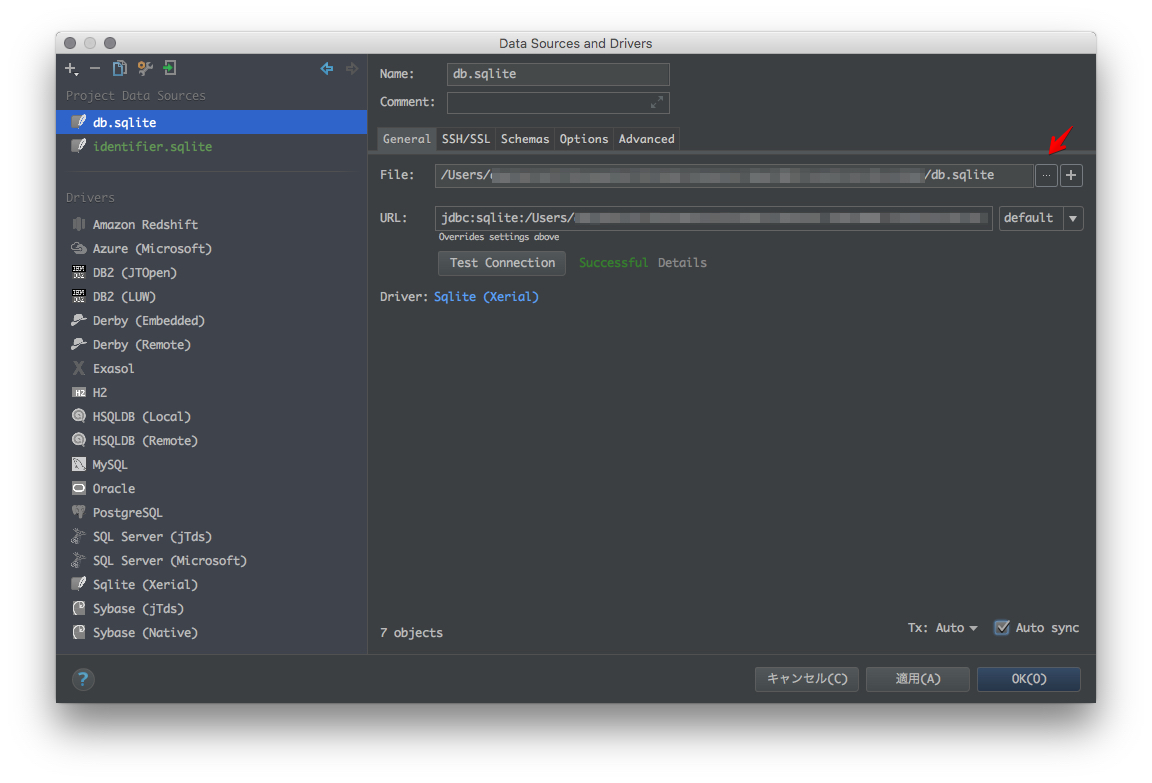
Task: Click the キャンセル(C) cancel button
Action: [x=807, y=679]
